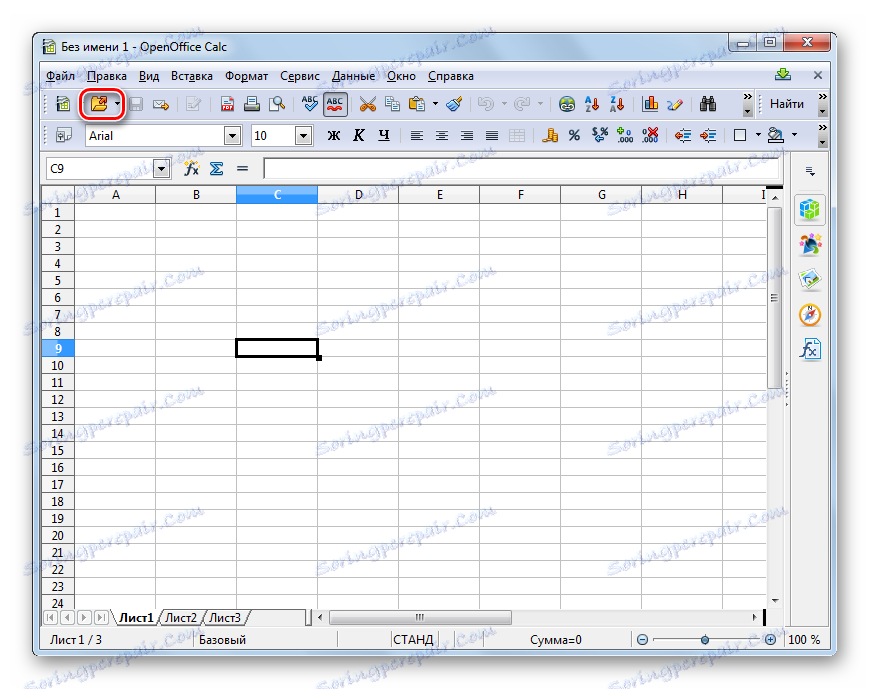
Task: Toggle AutoSpellcheck ABC button
Action: 335,104
